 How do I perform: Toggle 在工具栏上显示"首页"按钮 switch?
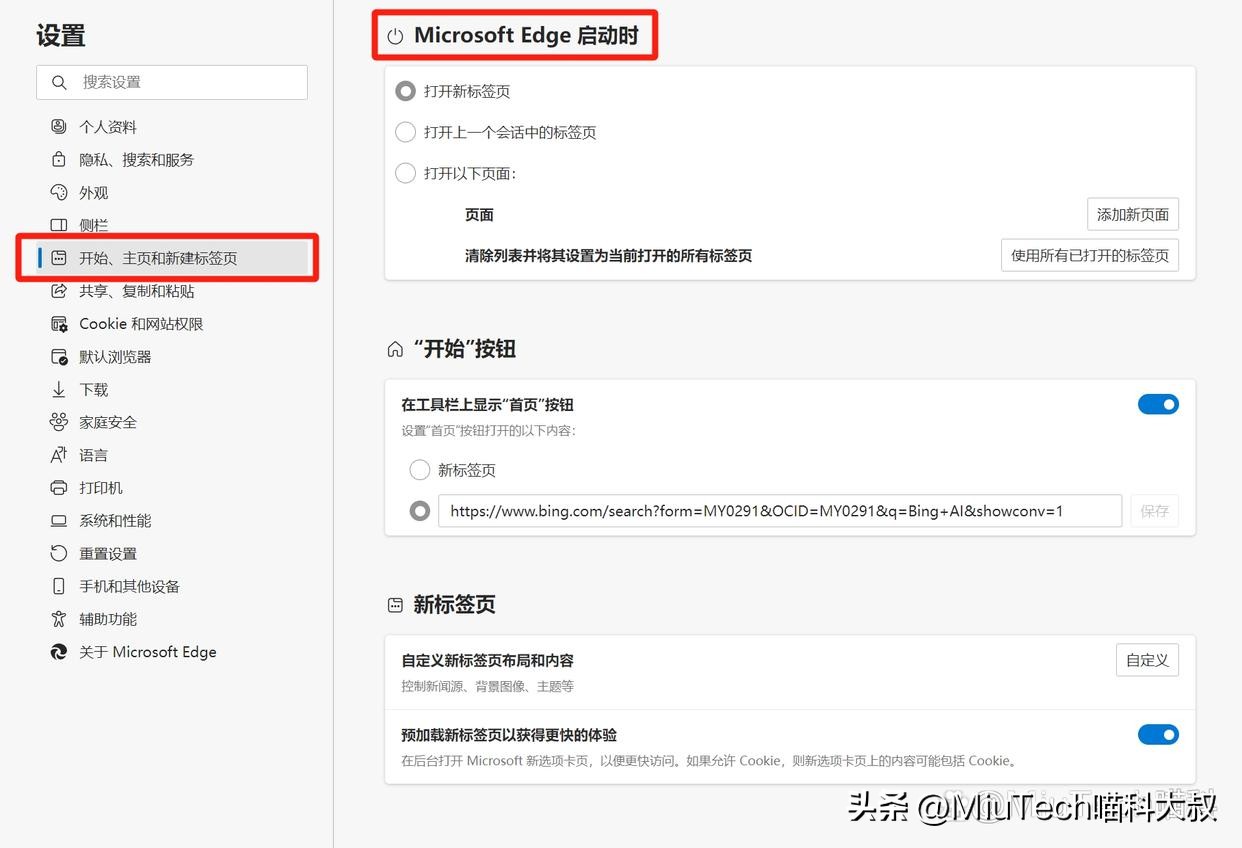coord(1158,404)
